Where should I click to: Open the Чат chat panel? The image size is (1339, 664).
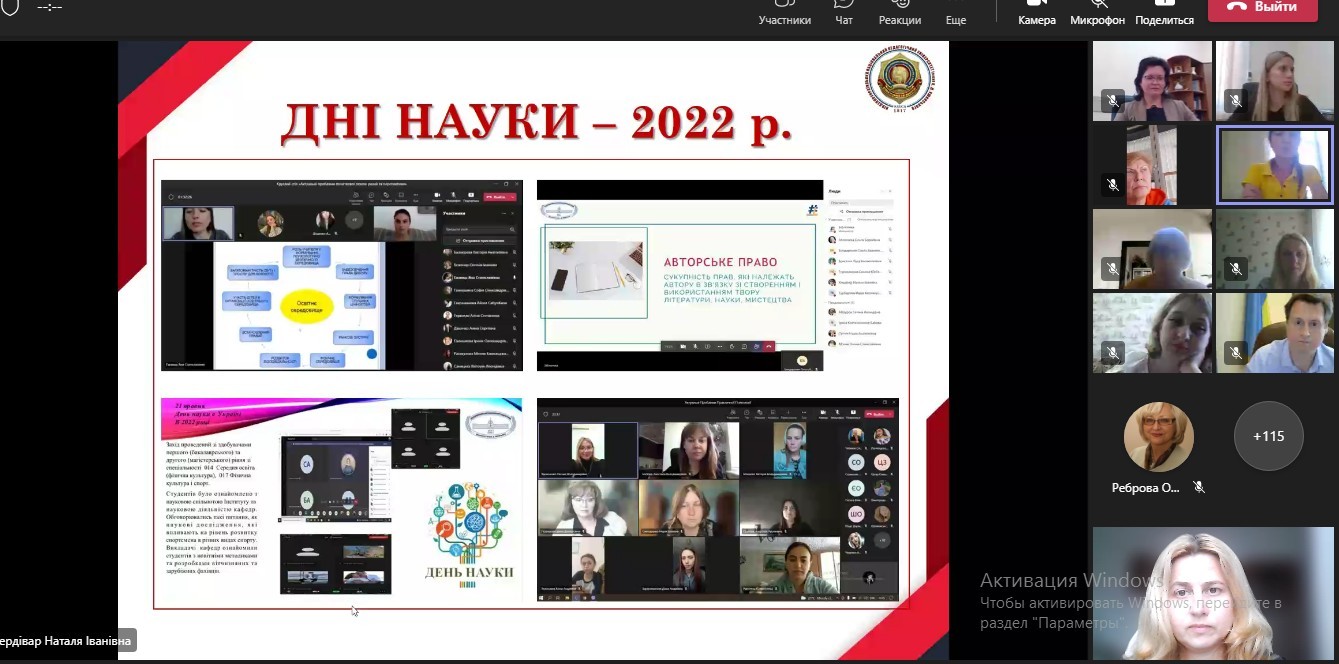[x=844, y=12]
